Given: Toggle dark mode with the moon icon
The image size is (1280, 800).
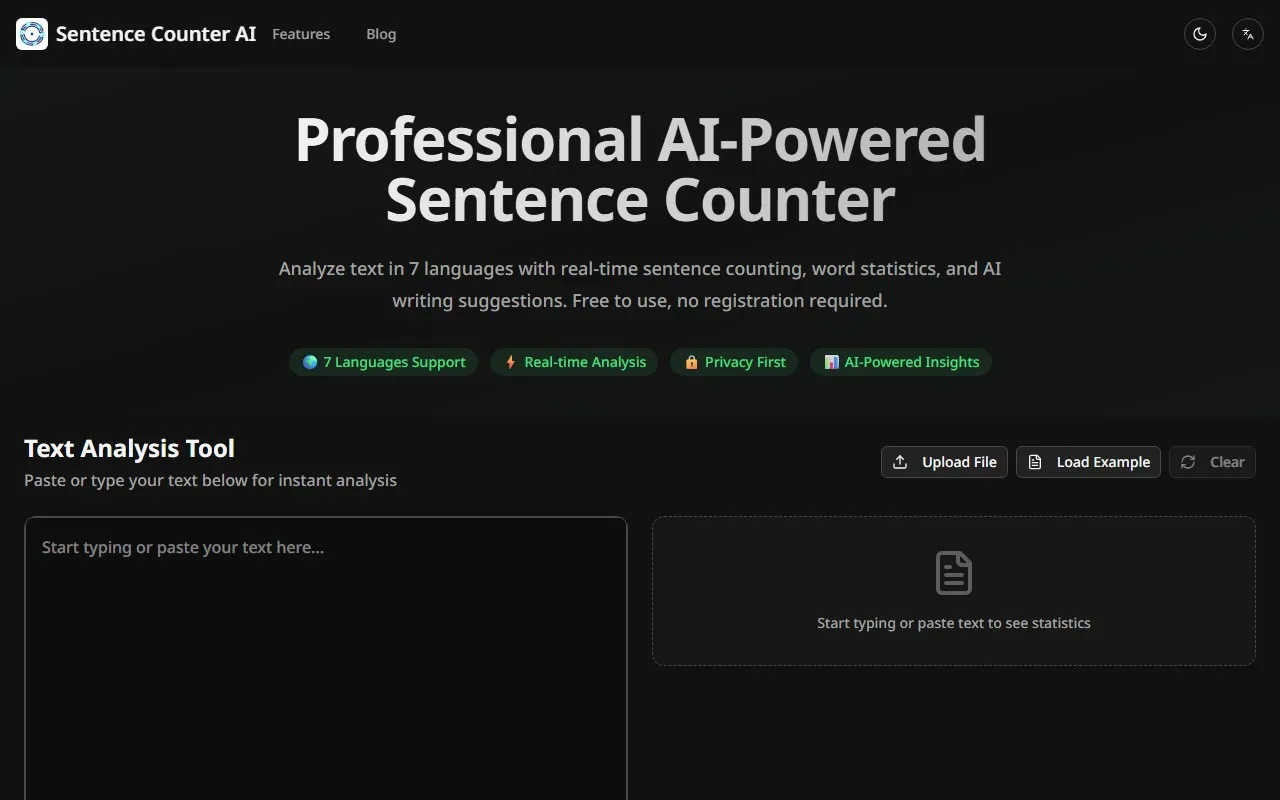Looking at the screenshot, I should 1200,34.
